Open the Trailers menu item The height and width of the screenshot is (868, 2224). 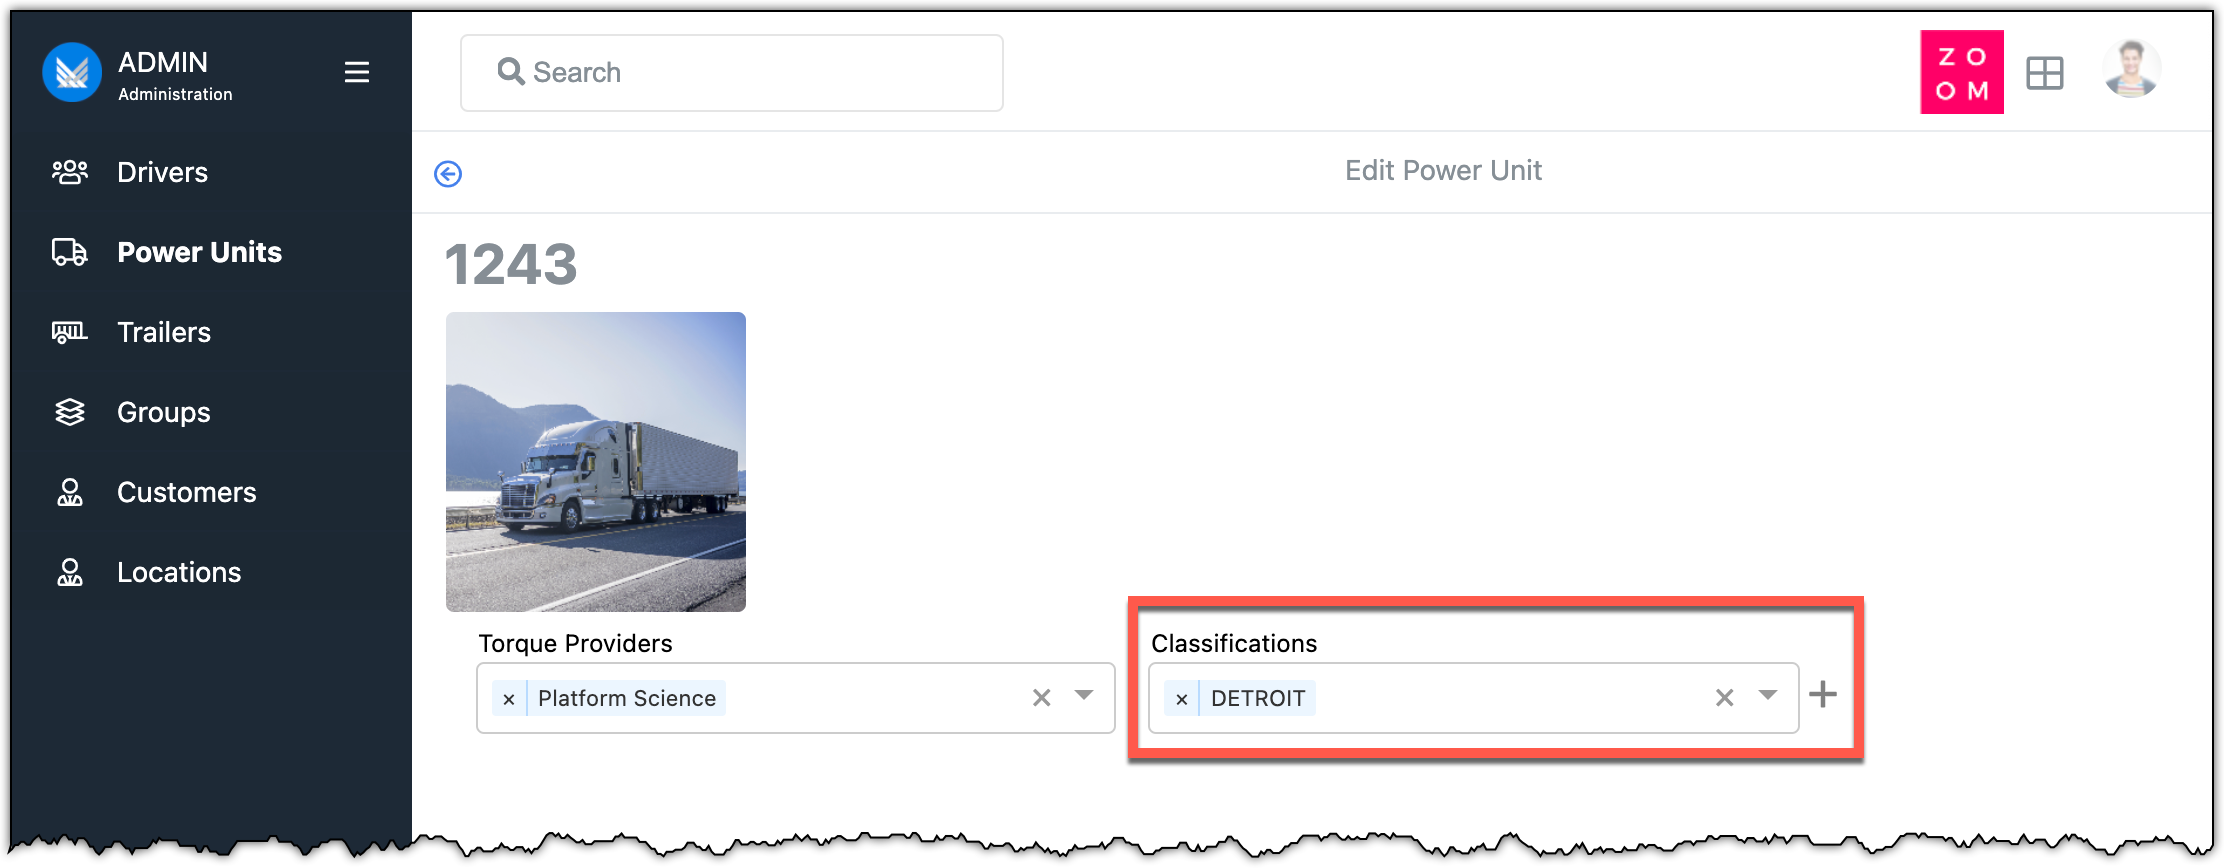coord(164,332)
